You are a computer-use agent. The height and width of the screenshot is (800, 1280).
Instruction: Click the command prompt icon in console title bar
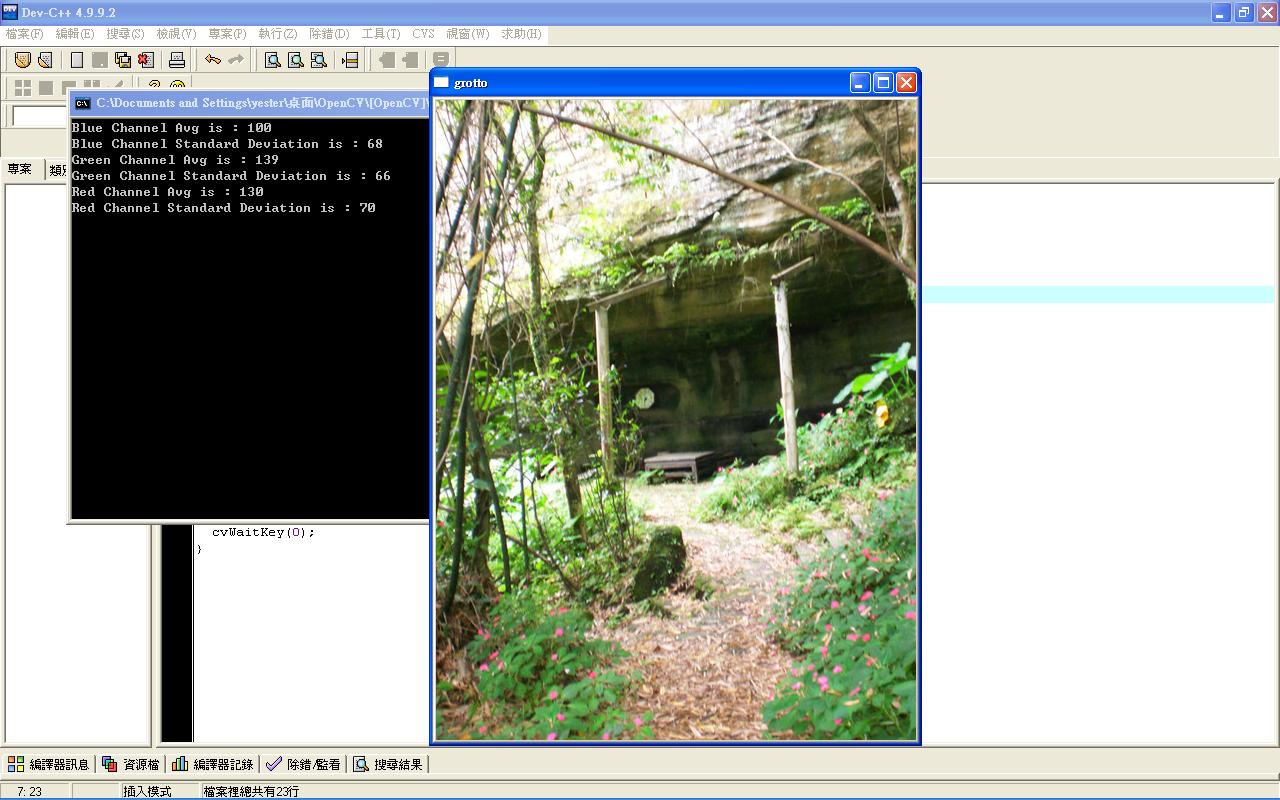pyautogui.click(x=83, y=103)
